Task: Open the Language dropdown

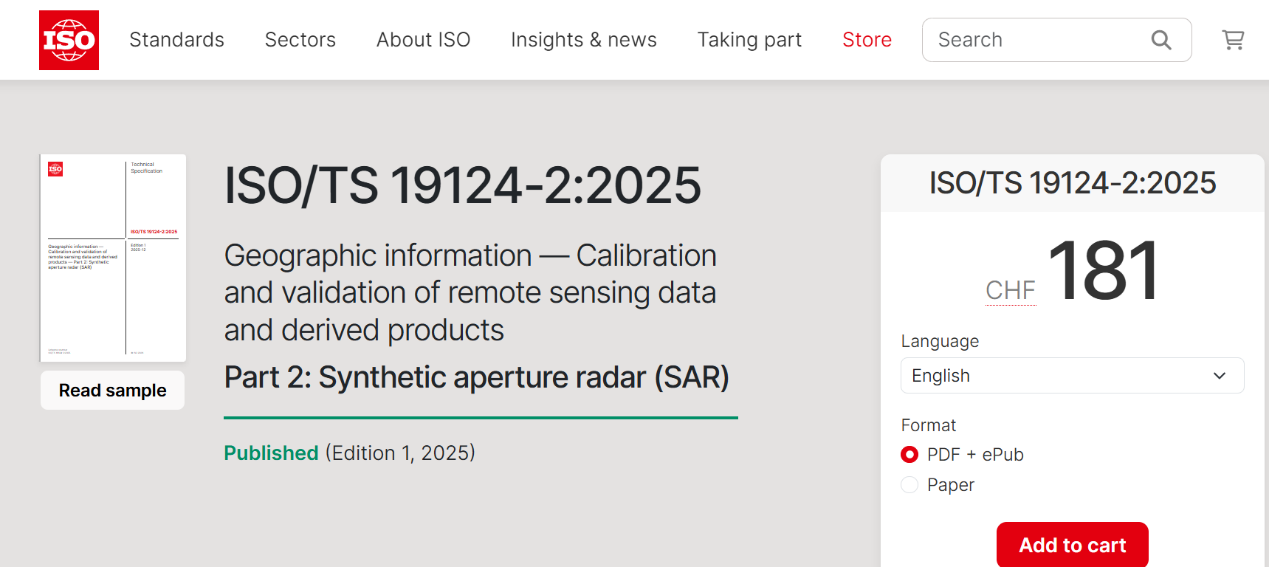Action: (1071, 376)
